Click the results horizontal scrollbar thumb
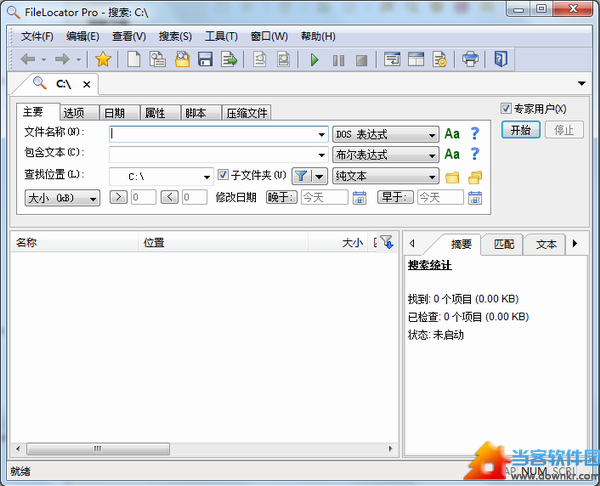The image size is (600, 486). point(98,448)
